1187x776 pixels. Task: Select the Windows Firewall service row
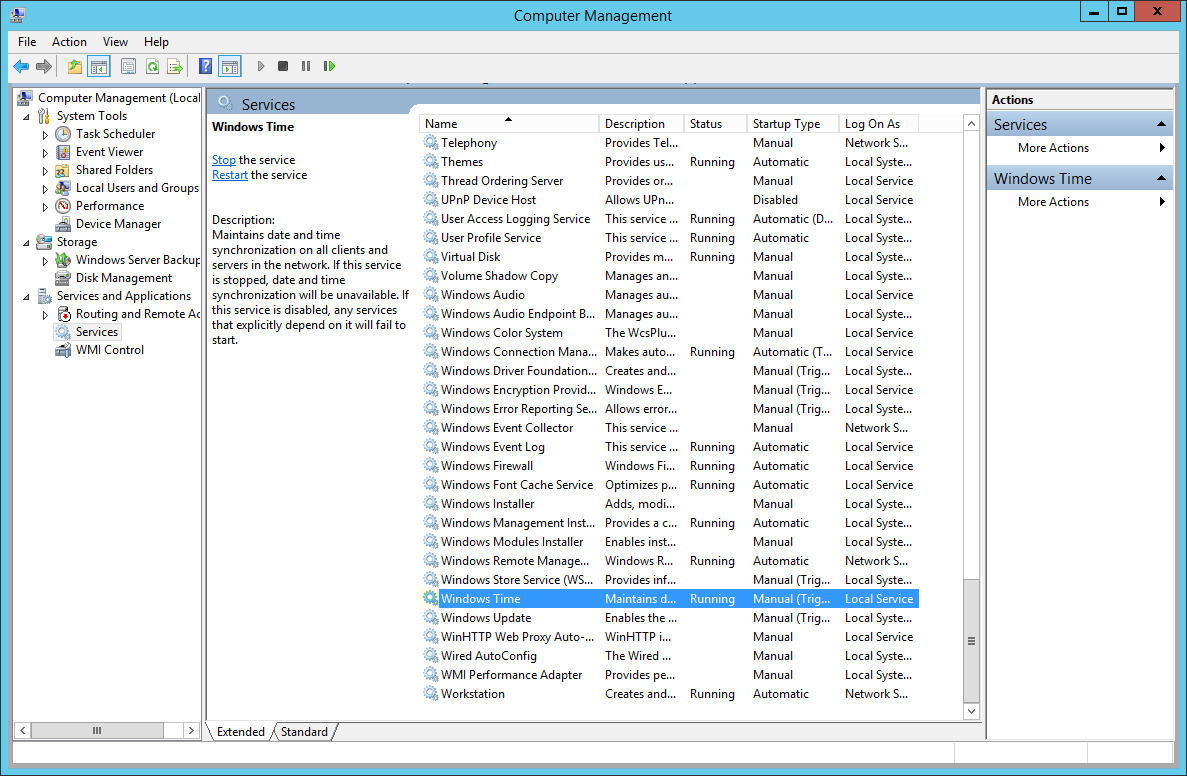click(669, 466)
